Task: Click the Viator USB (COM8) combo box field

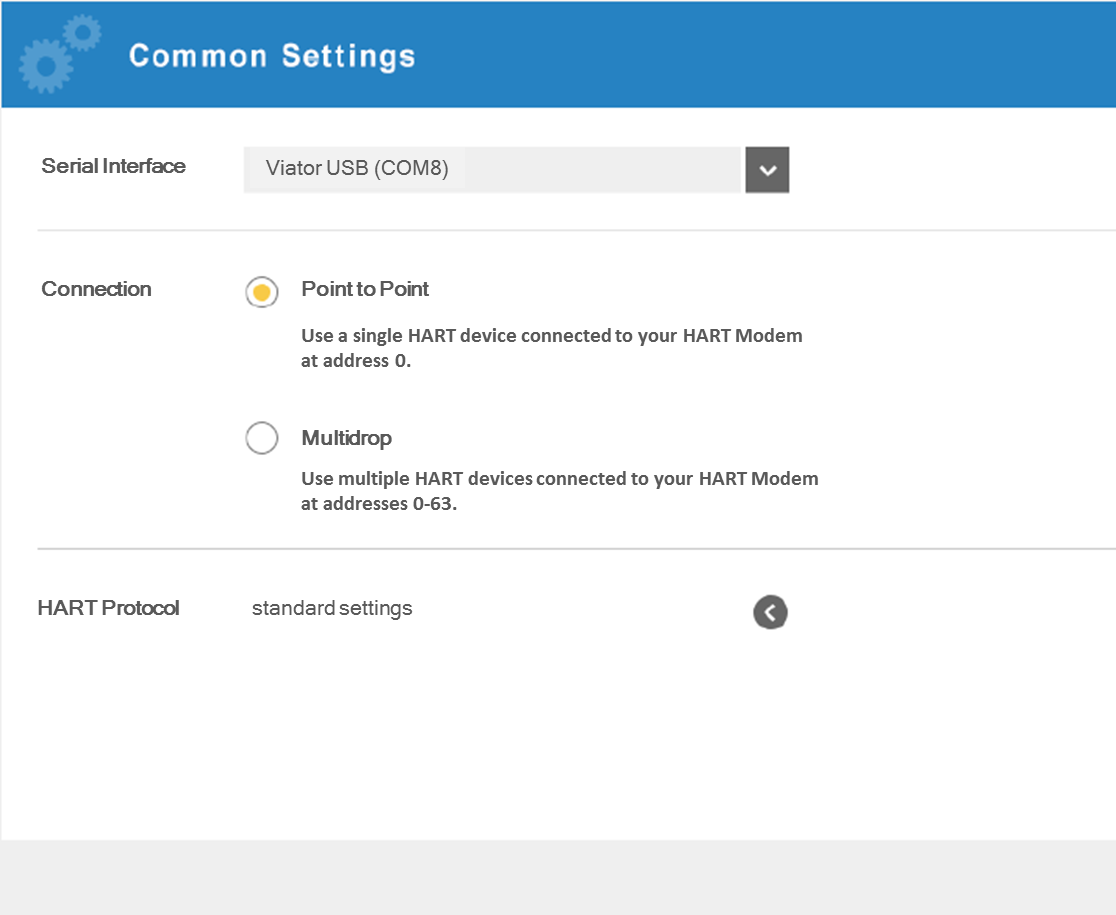Action: [x=492, y=169]
